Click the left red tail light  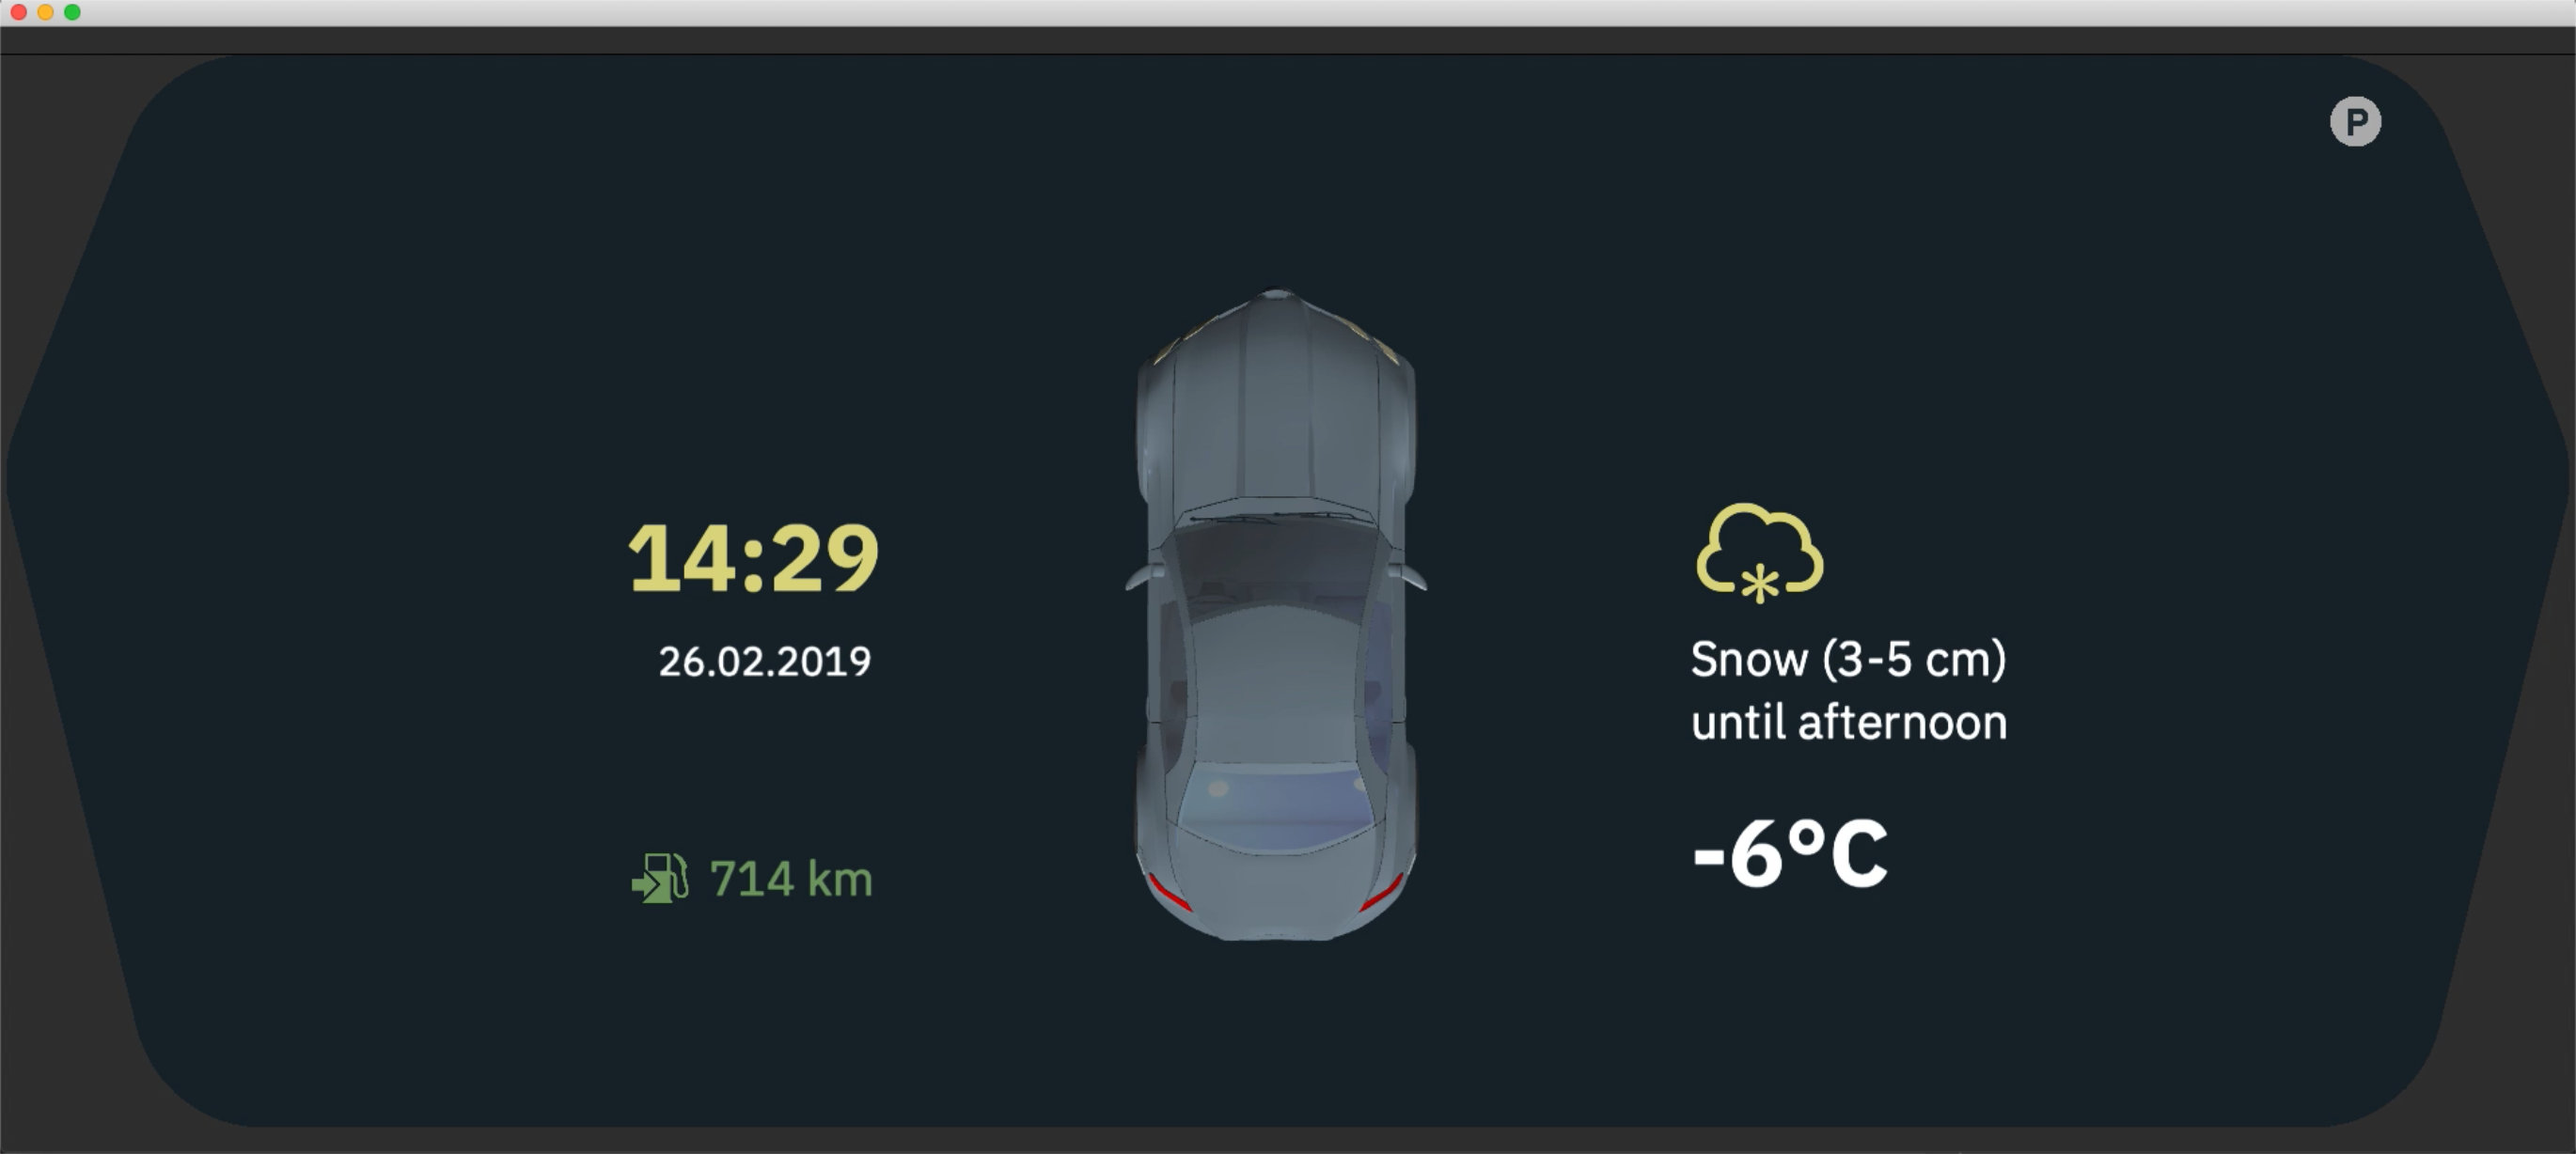click(x=1168, y=893)
